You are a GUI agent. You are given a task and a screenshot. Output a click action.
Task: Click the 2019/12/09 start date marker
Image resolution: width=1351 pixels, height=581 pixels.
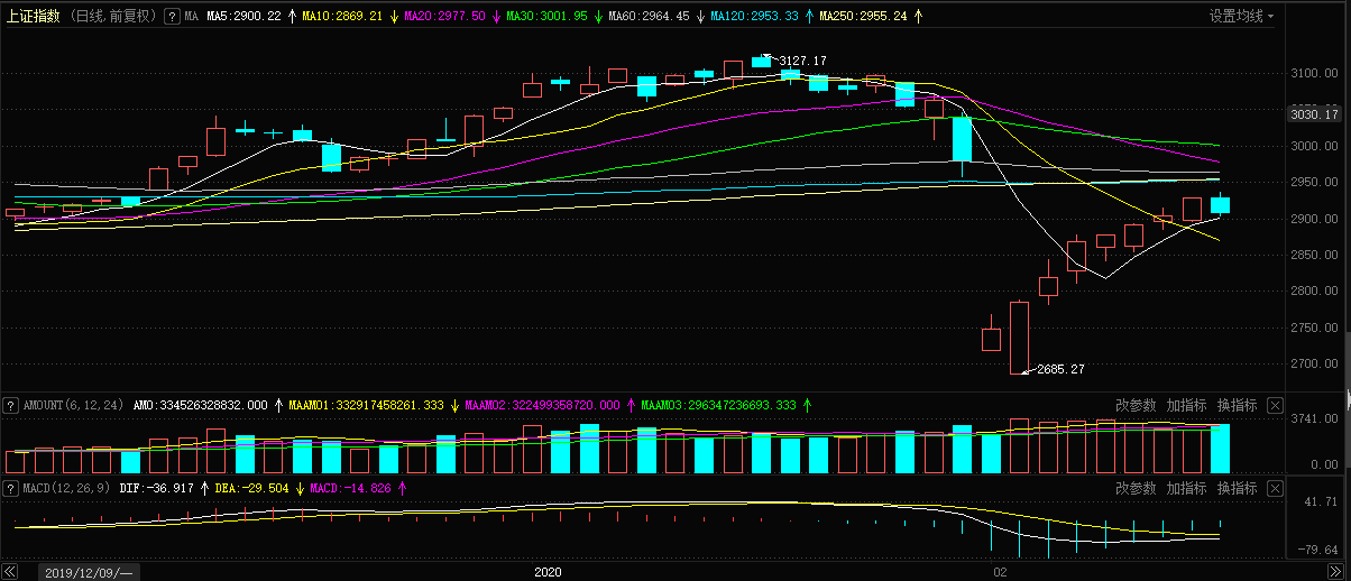click(x=89, y=572)
